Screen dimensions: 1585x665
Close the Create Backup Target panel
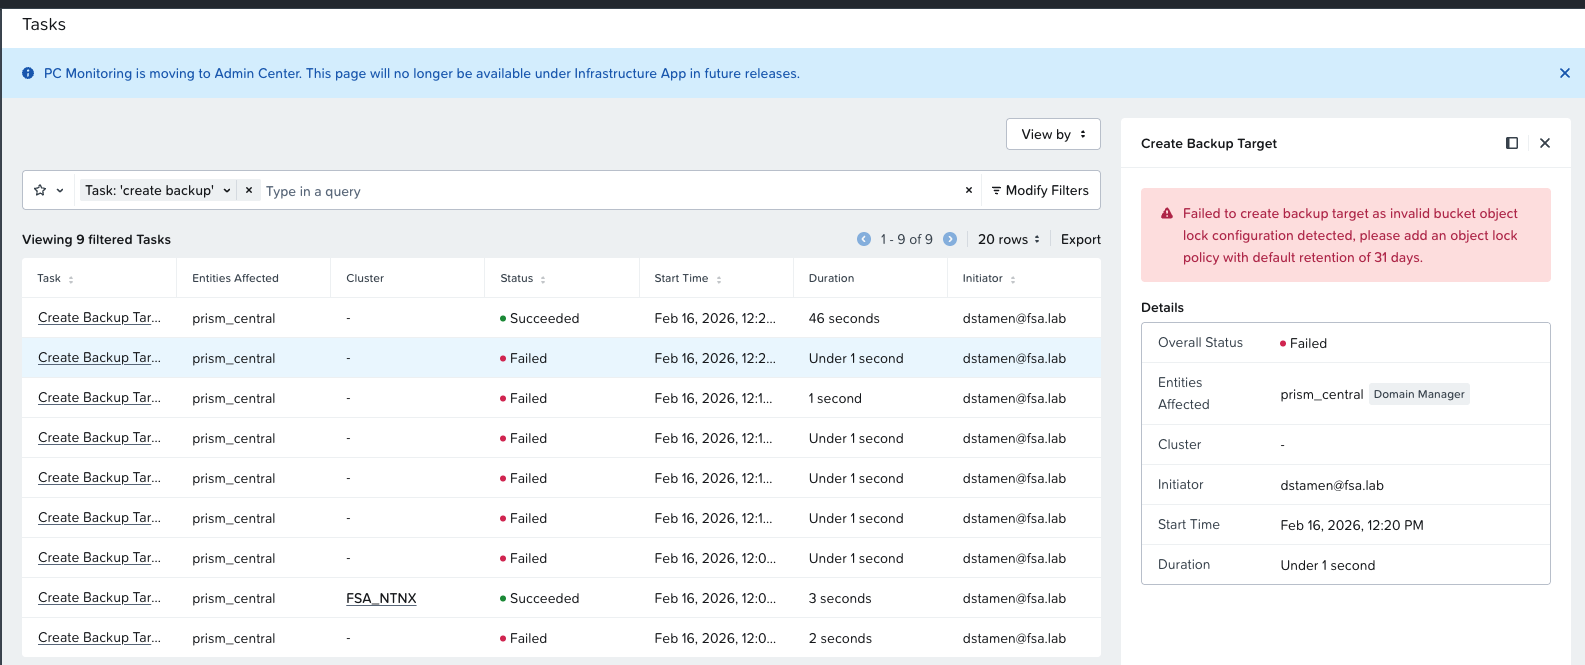pos(1545,143)
